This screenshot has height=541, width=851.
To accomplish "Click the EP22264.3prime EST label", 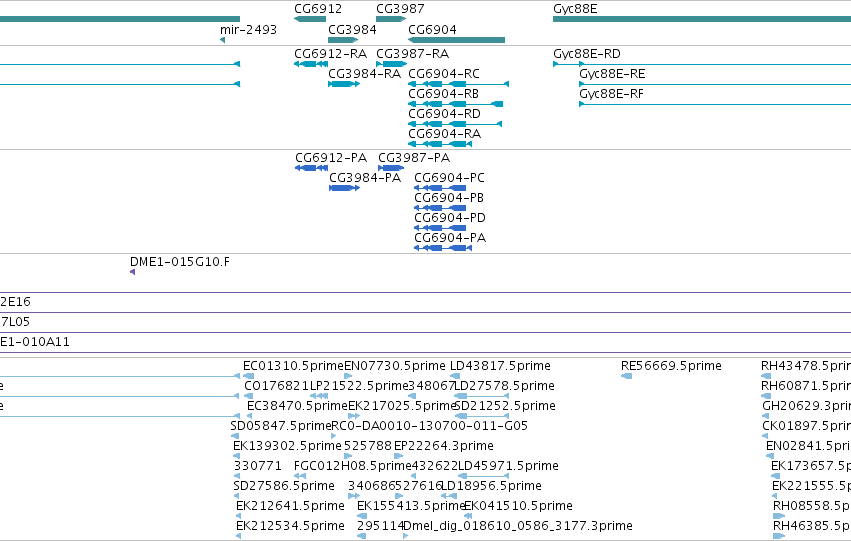I will tap(443, 447).
